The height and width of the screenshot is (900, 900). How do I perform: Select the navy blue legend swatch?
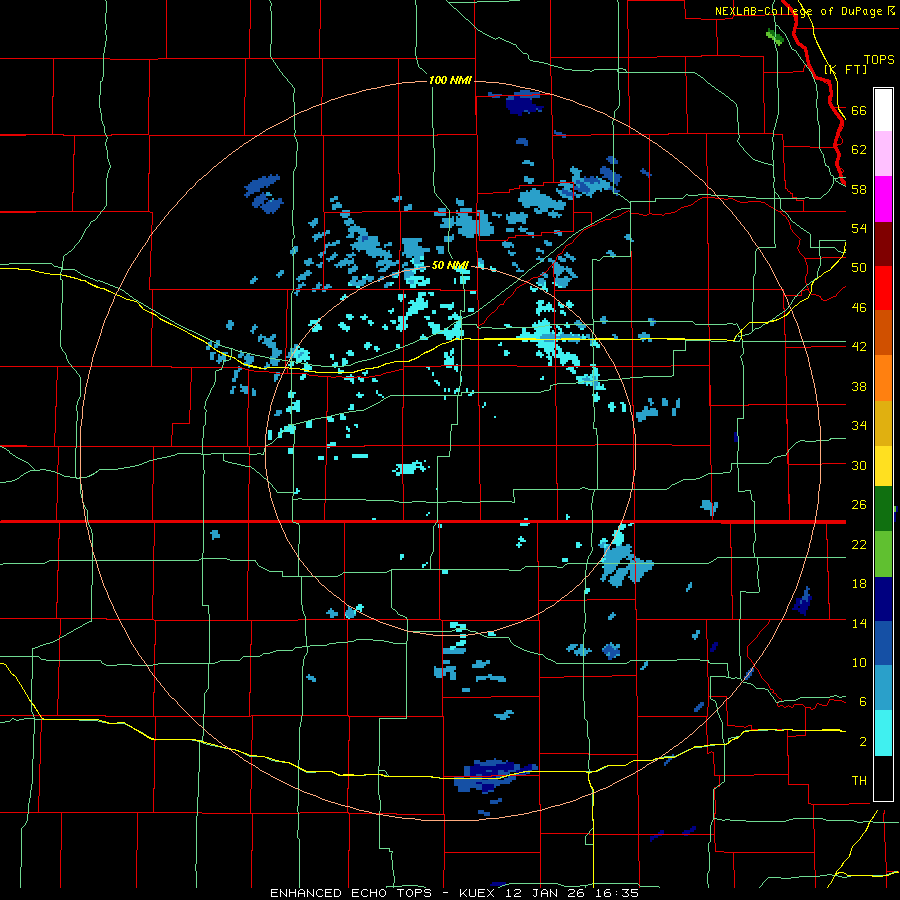point(883,599)
